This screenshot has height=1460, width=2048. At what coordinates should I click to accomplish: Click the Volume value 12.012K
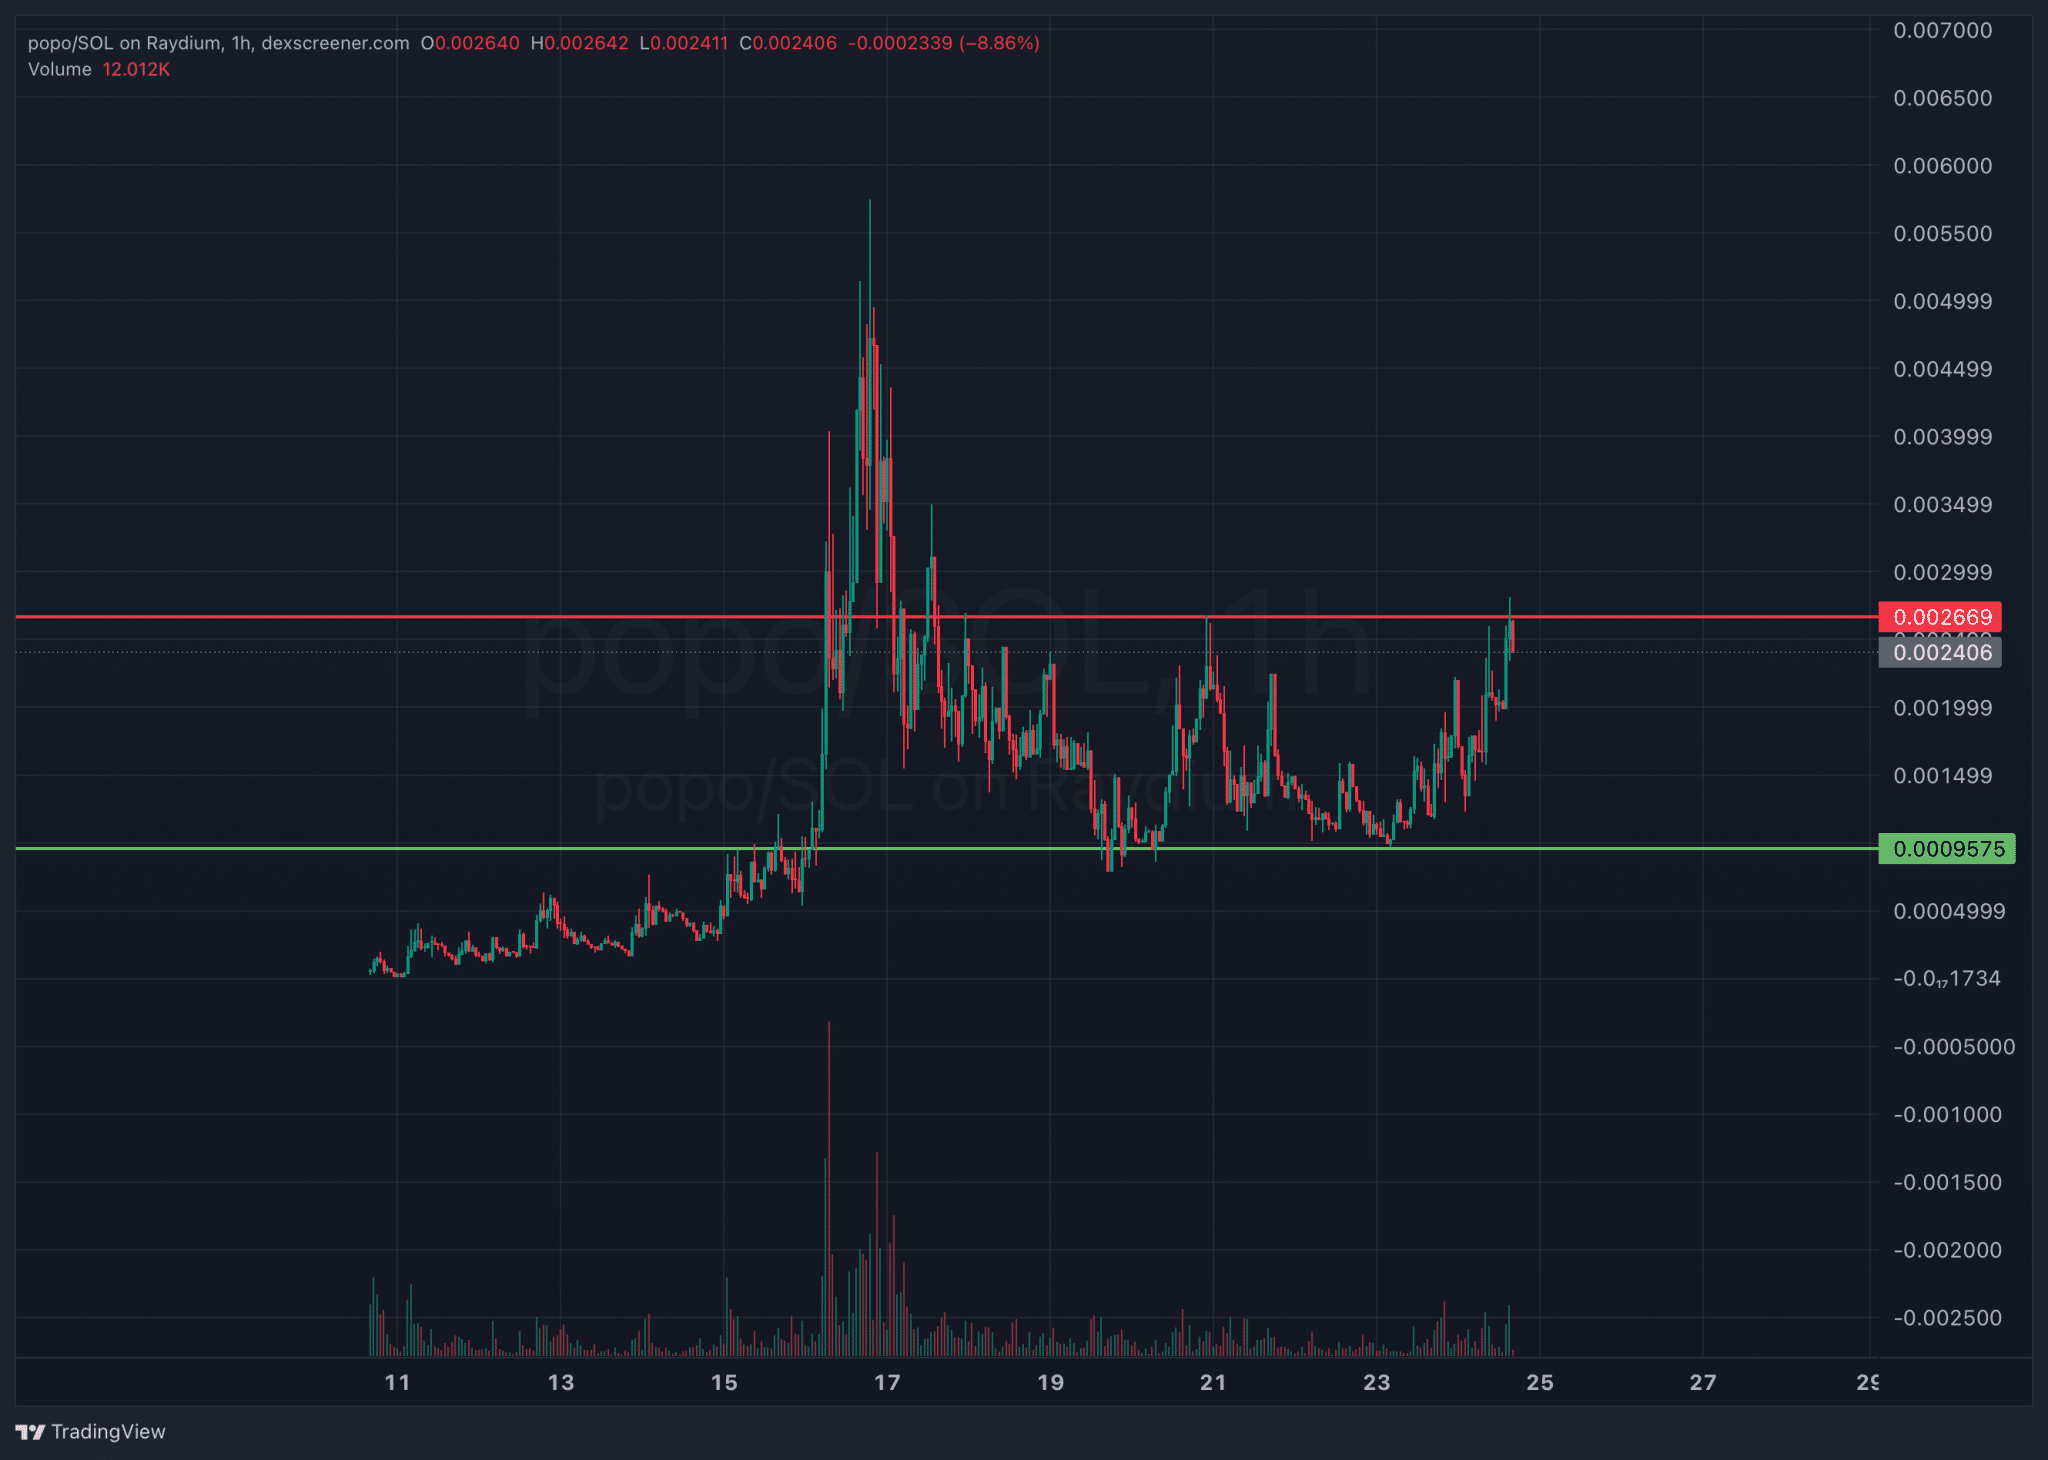(136, 69)
